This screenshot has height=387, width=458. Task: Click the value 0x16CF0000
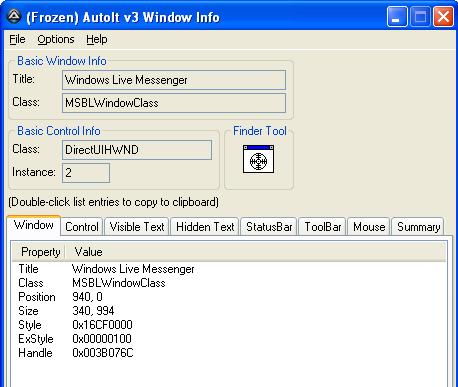point(102,325)
